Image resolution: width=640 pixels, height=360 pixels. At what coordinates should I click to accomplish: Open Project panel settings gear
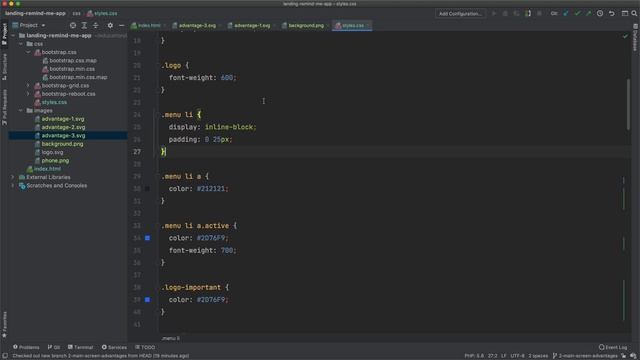pyautogui.click(x=110, y=25)
